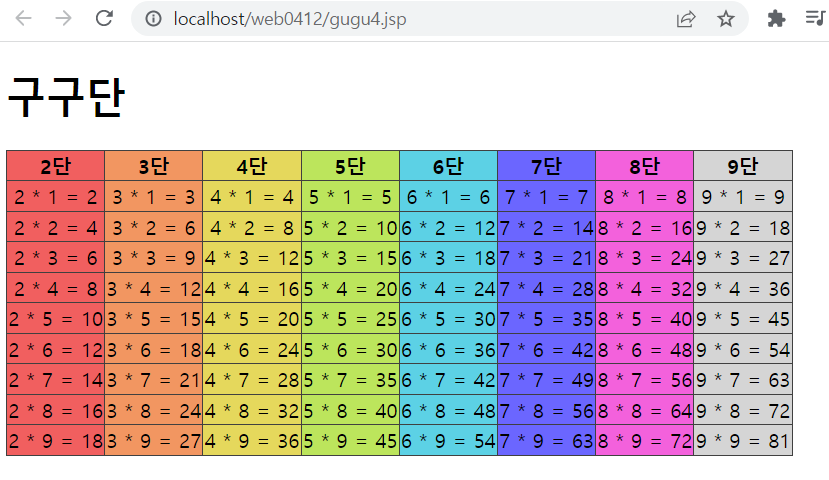Select cell 7 * 9 = 63
Viewport: 829px width, 480px height.
click(x=547, y=440)
